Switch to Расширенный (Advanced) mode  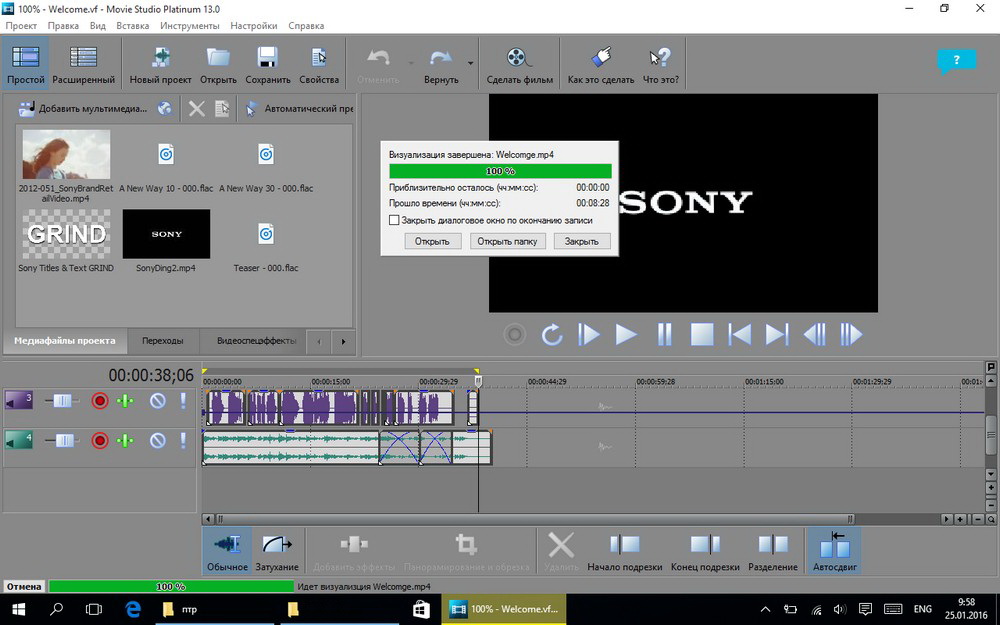84,63
